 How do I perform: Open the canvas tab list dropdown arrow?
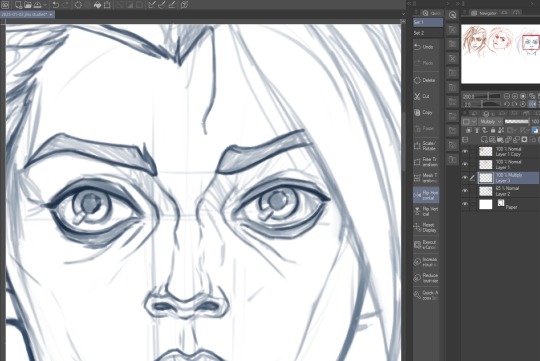coord(403,14)
